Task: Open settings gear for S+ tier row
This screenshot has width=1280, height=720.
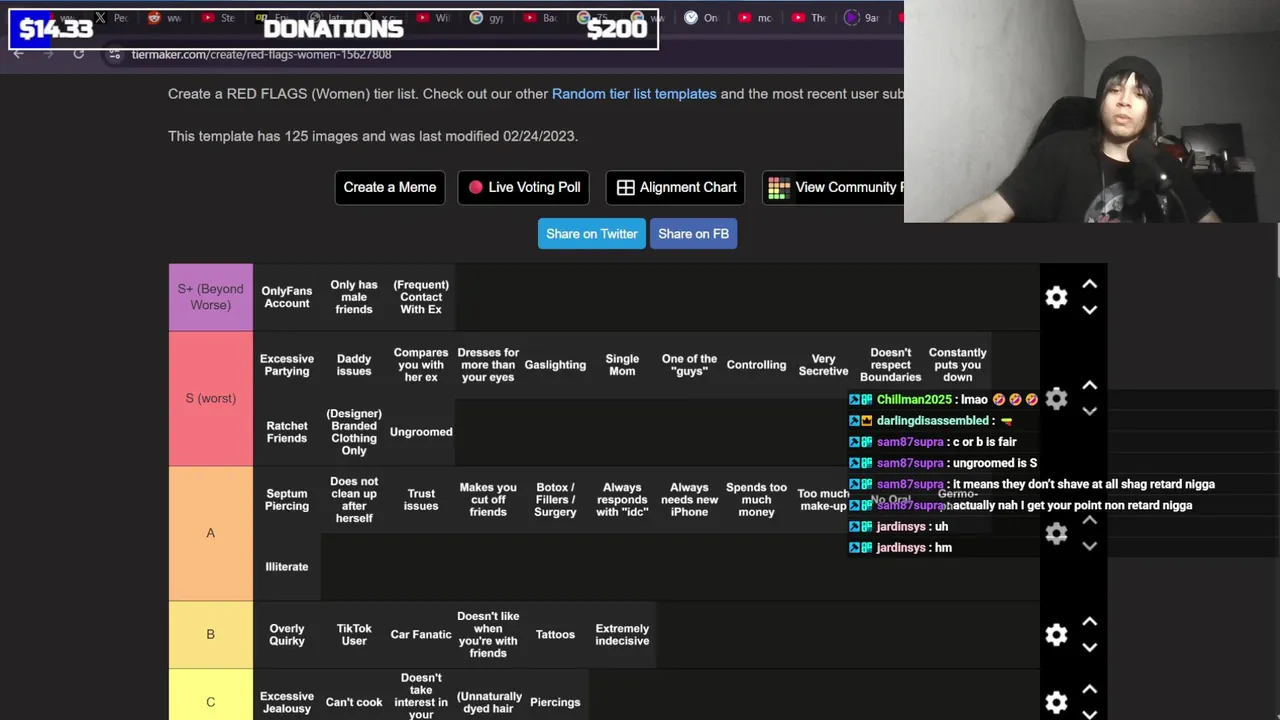Action: (1056, 297)
